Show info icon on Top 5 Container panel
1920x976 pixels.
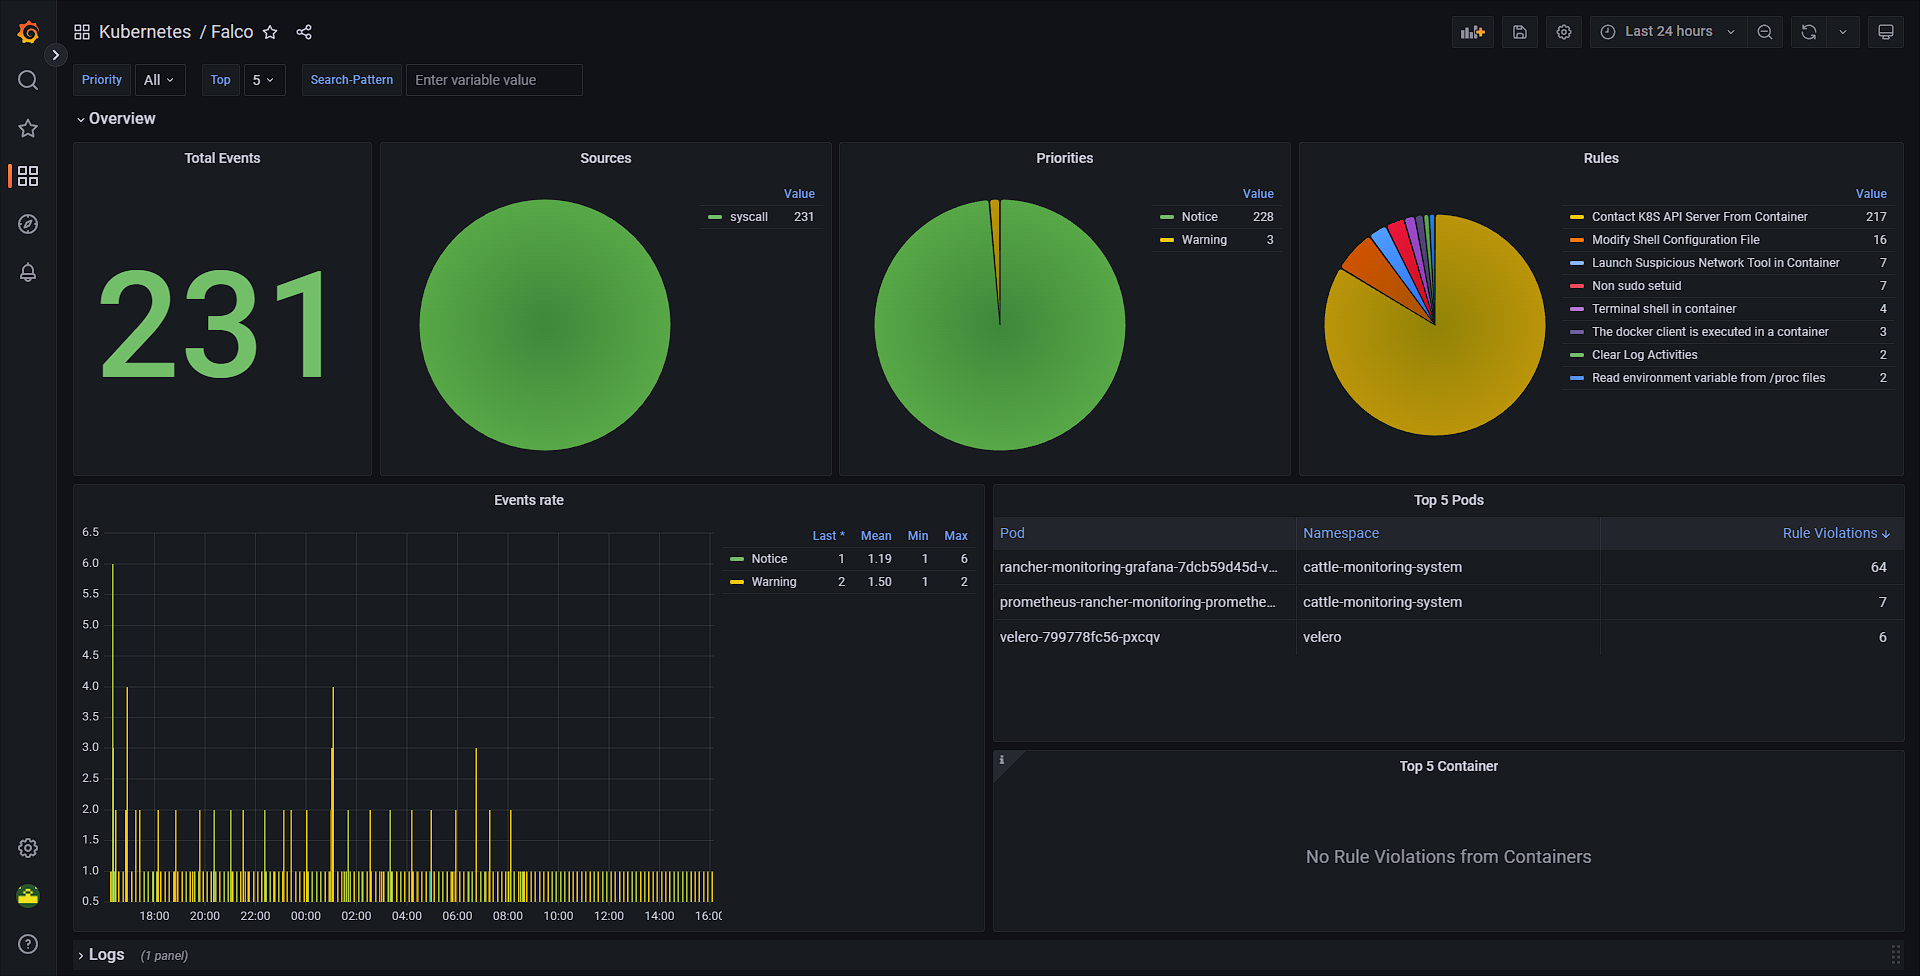[x=1002, y=760]
